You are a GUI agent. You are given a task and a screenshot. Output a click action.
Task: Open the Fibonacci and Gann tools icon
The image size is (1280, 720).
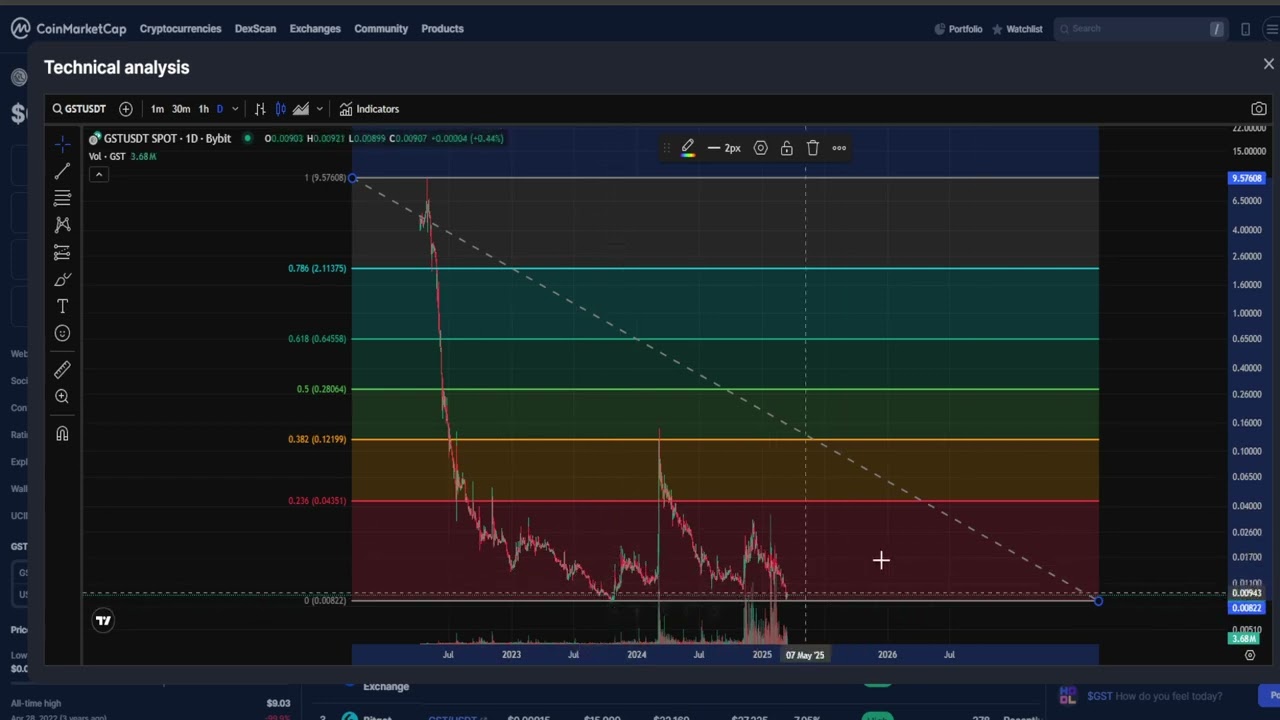[62, 198]
